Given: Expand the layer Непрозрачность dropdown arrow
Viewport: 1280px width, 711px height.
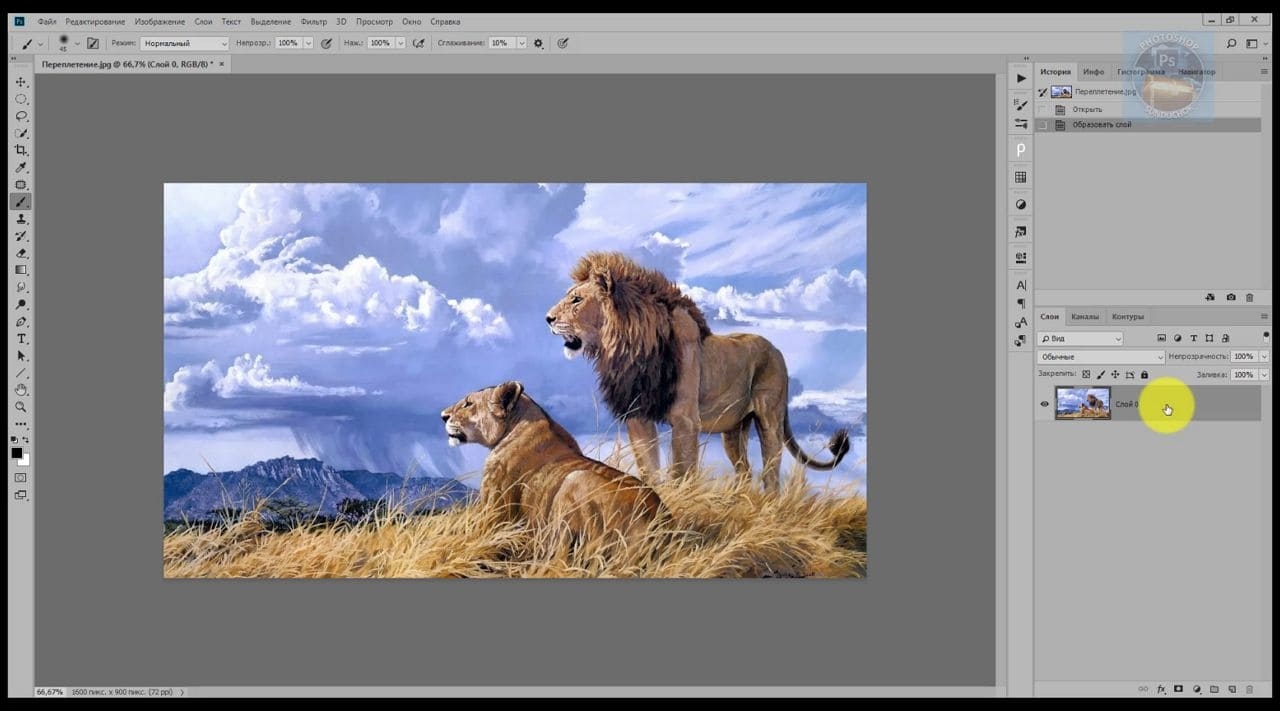Looking at the screenshot, I should (x=1264, y=356).
